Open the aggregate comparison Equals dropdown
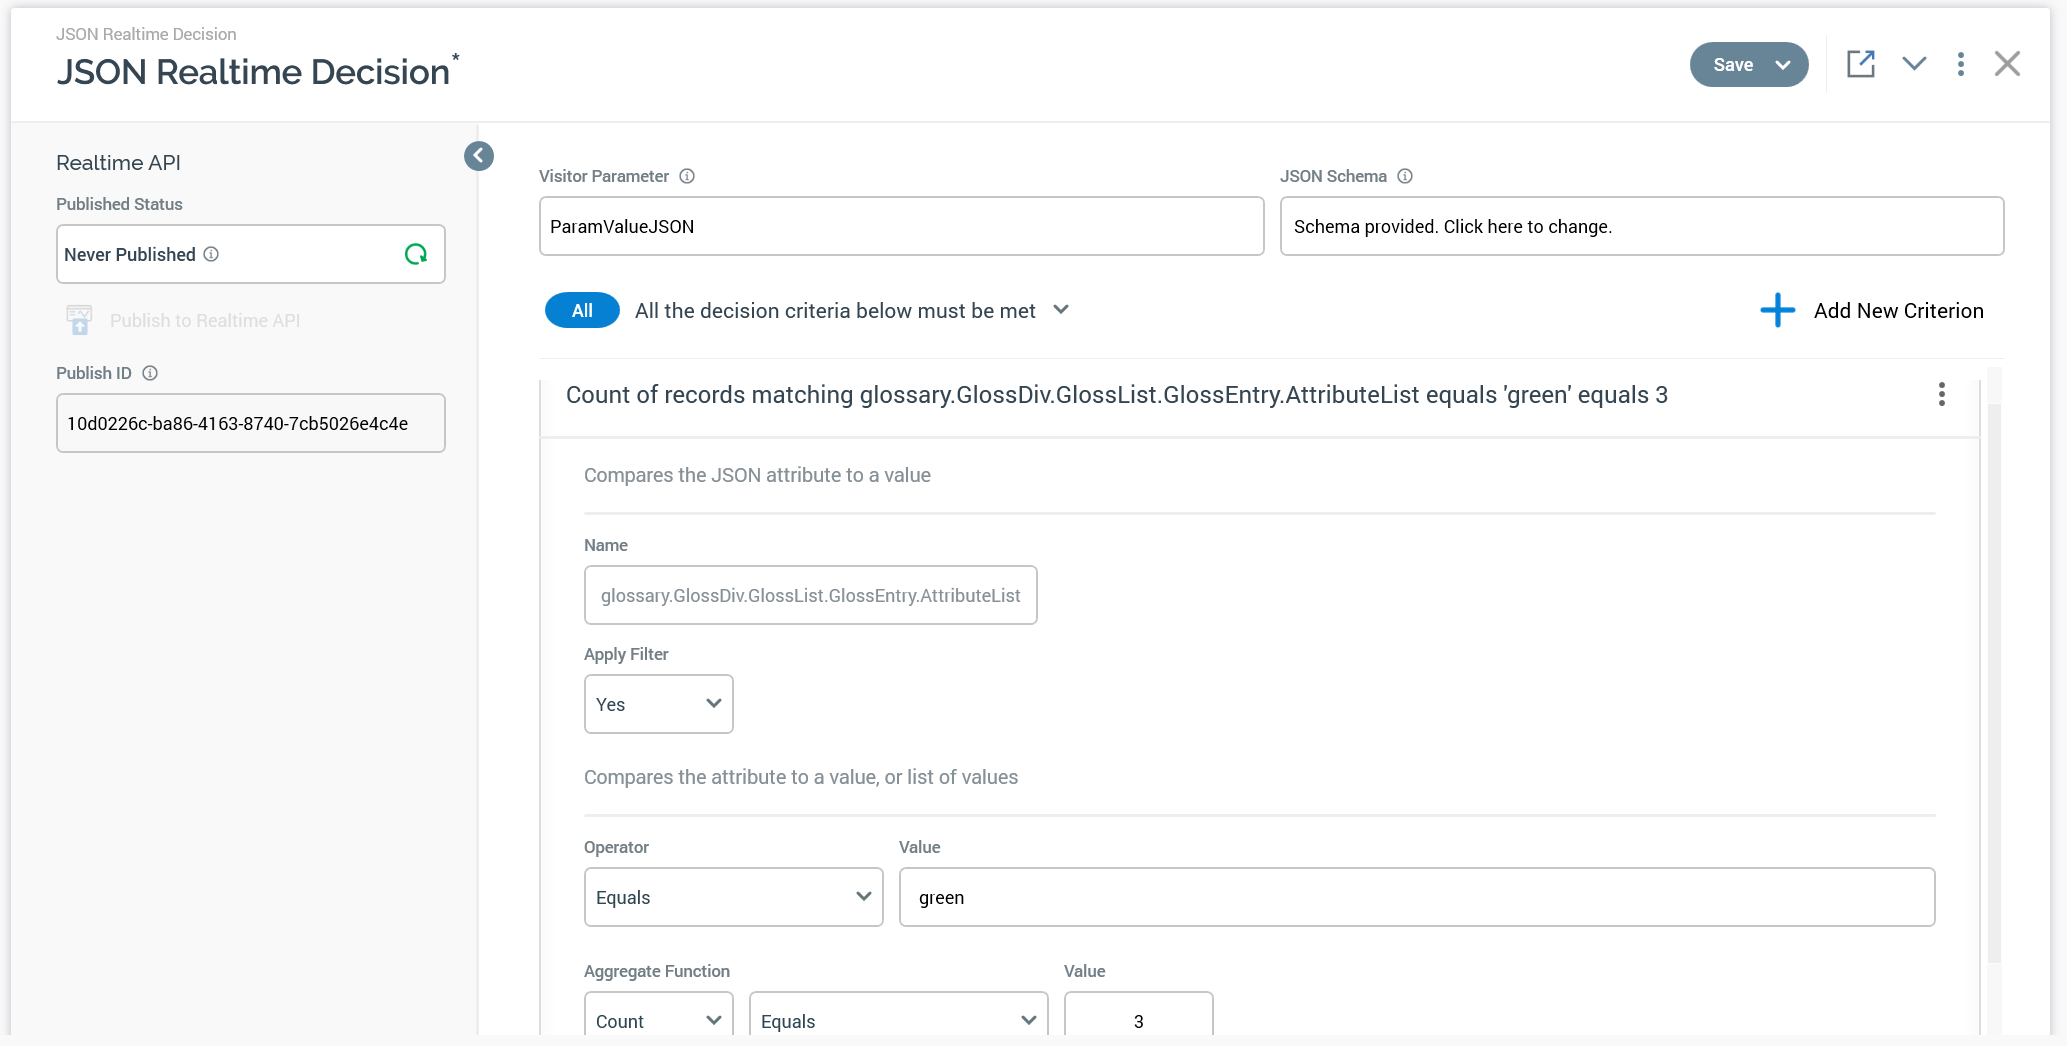 pyautogui.click(x=898, y=1020)
